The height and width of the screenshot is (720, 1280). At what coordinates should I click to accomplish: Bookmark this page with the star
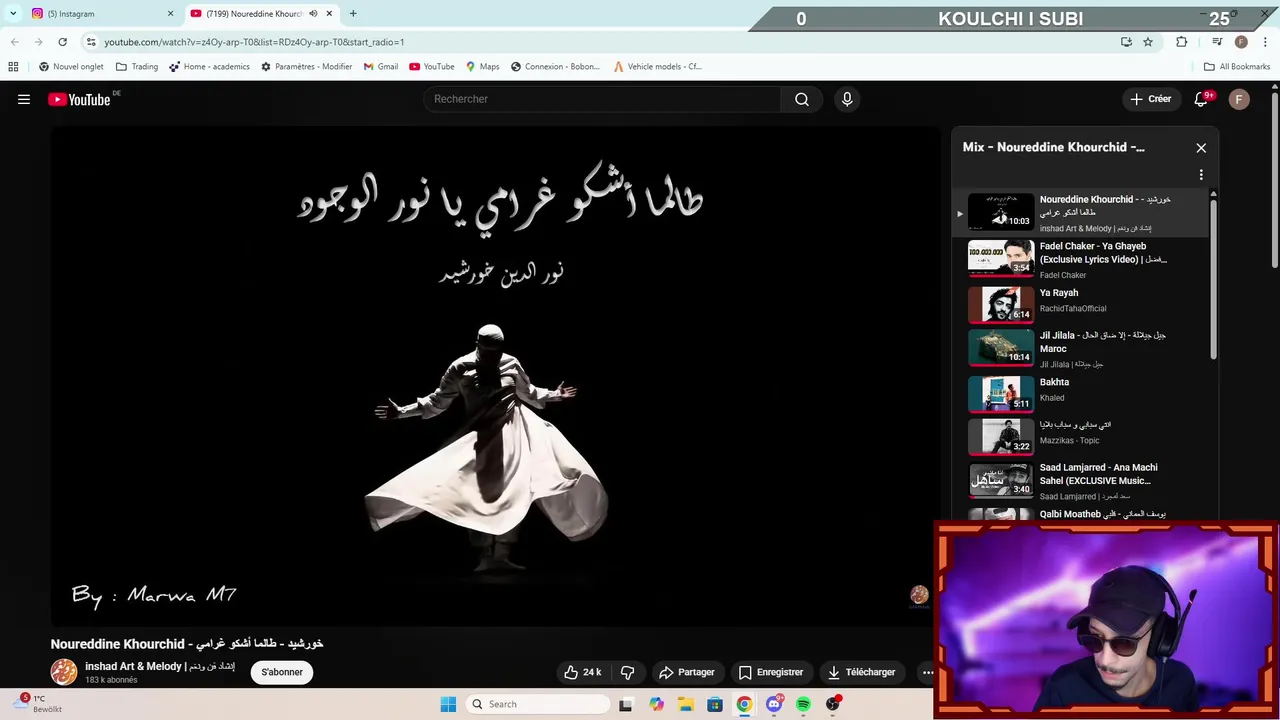1148,42
